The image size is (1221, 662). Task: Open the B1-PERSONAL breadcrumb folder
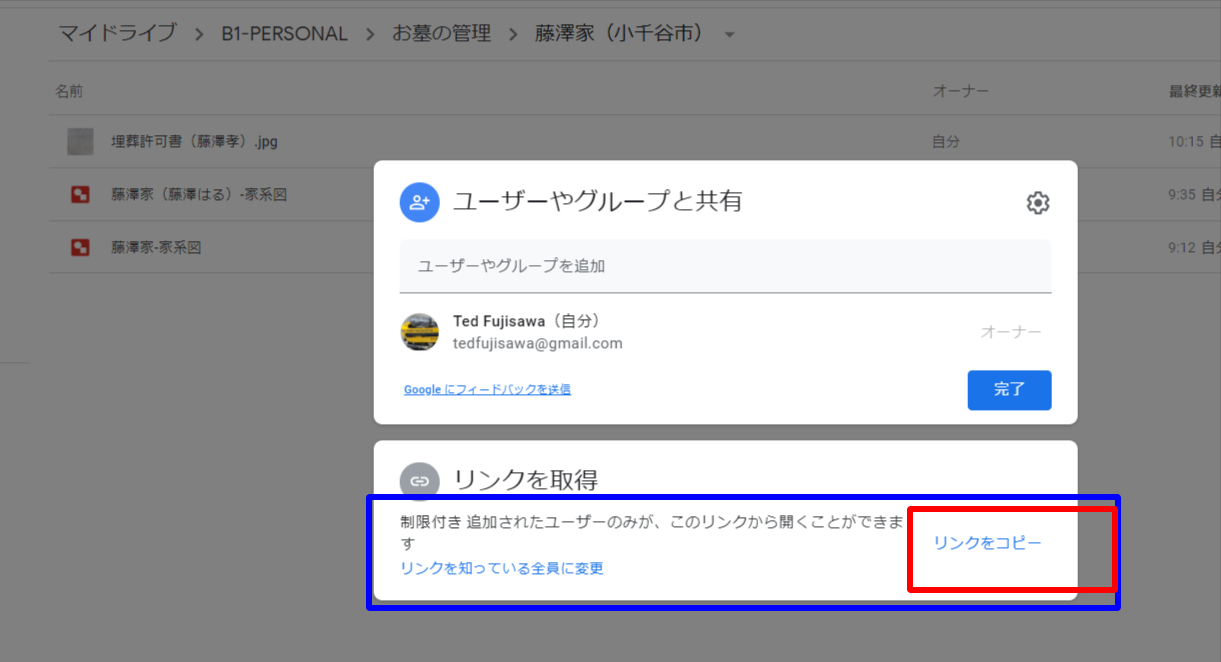coord(286,32)
